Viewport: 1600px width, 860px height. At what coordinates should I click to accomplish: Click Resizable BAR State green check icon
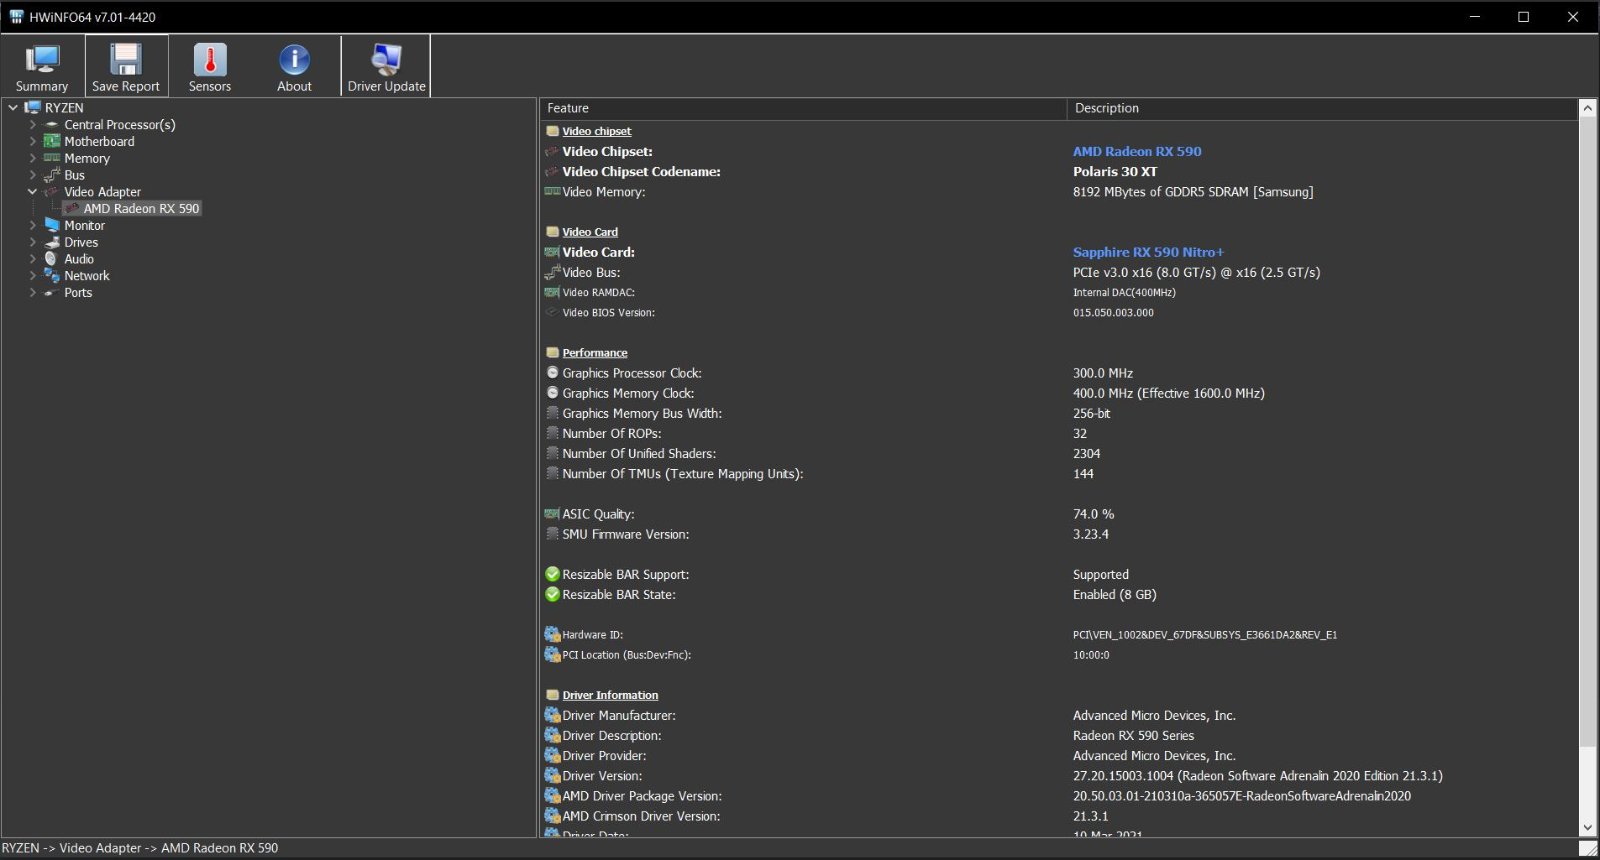pos(552,594)
